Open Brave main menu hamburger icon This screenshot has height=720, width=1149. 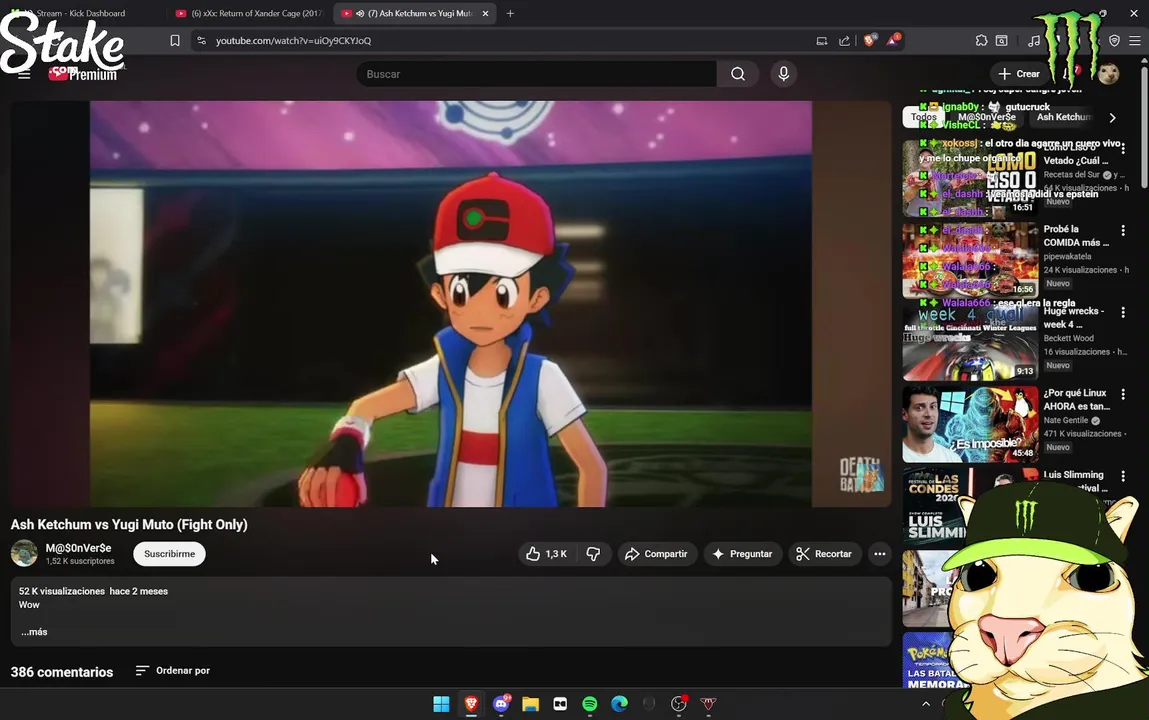pos(1134,41)
